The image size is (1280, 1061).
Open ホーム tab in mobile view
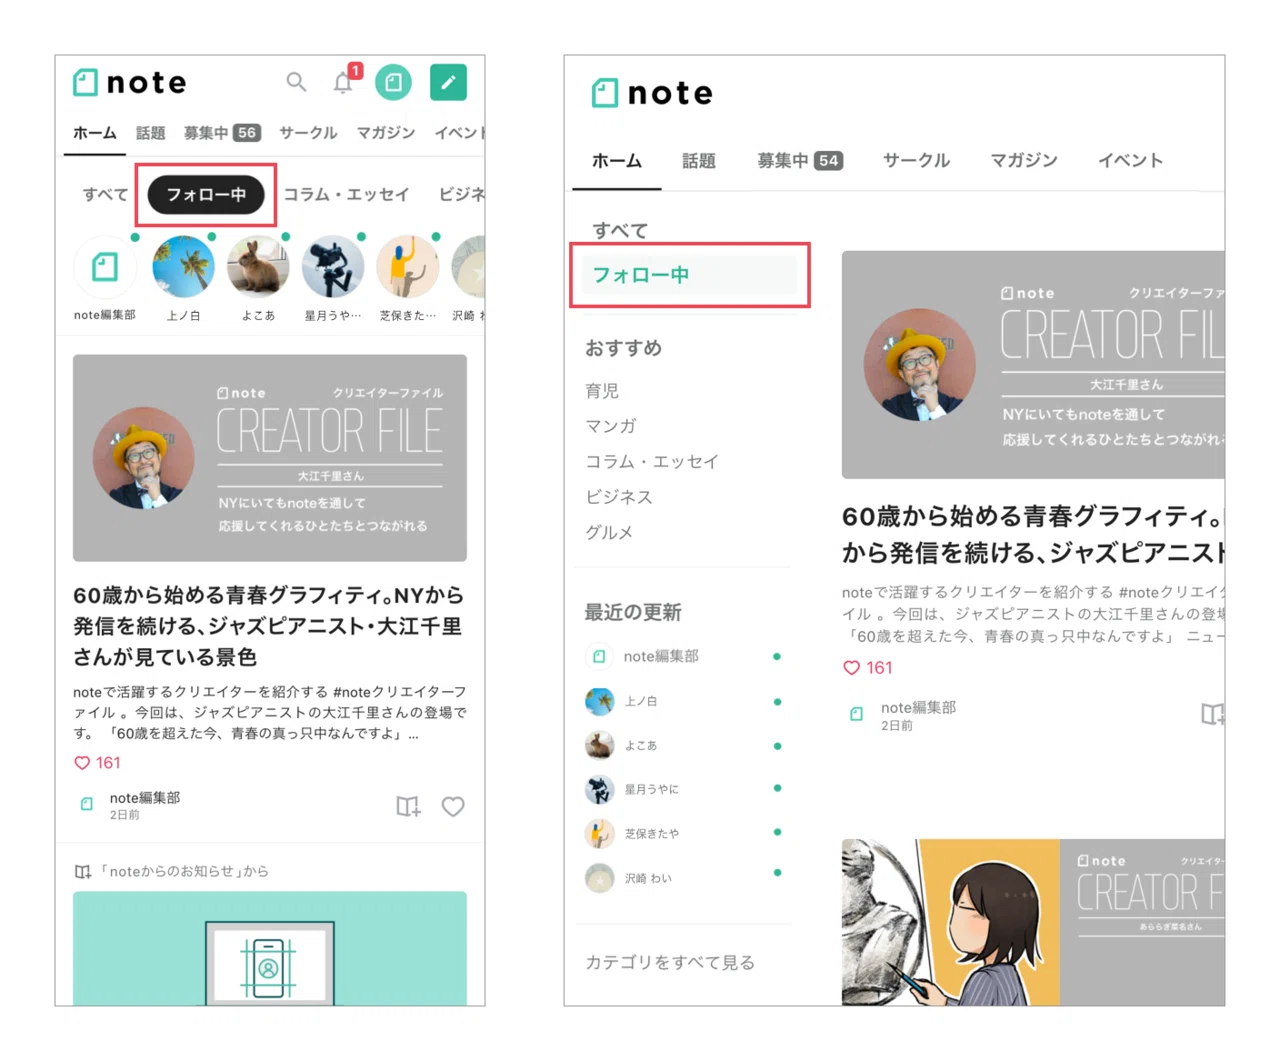tap(95, 133)
